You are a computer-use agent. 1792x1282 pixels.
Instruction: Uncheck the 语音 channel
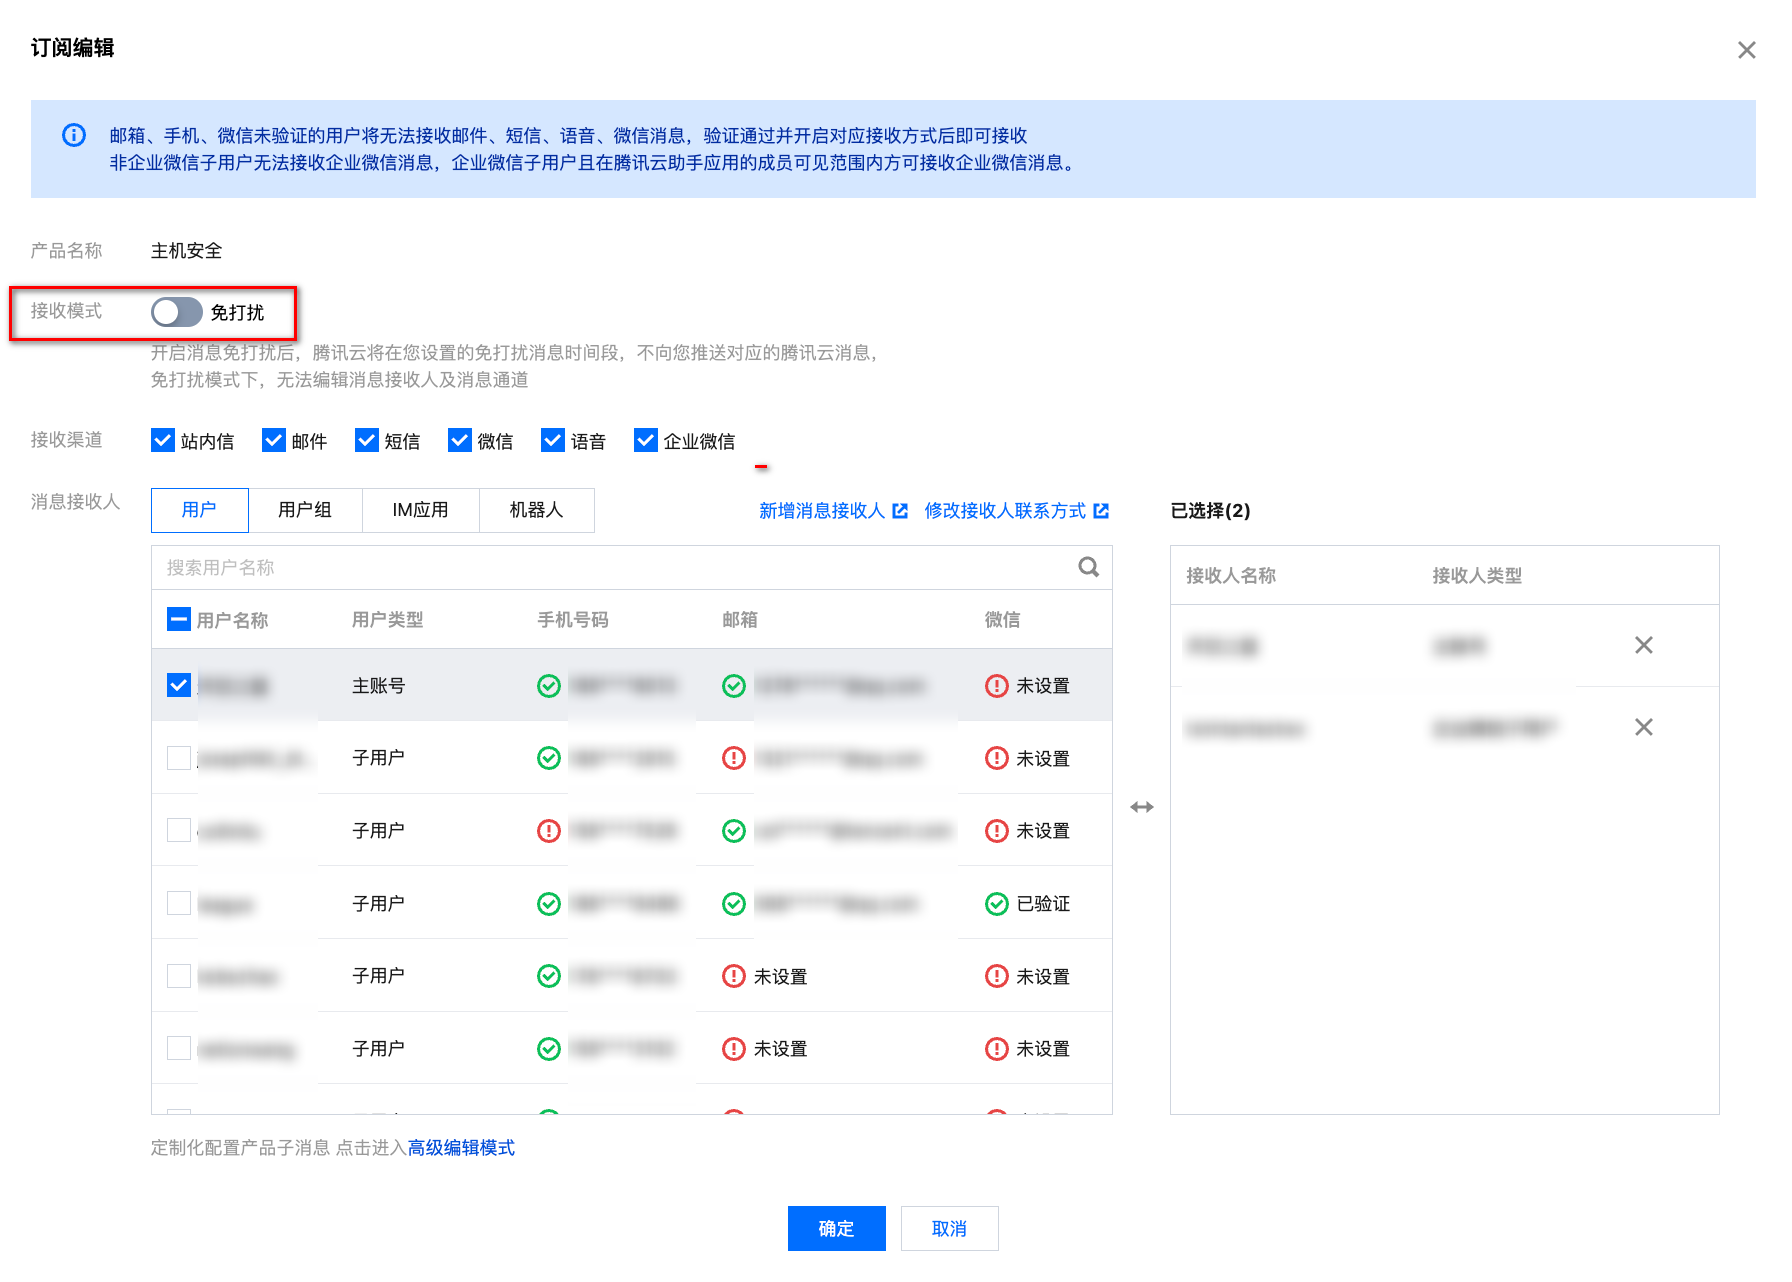(553, 440)
